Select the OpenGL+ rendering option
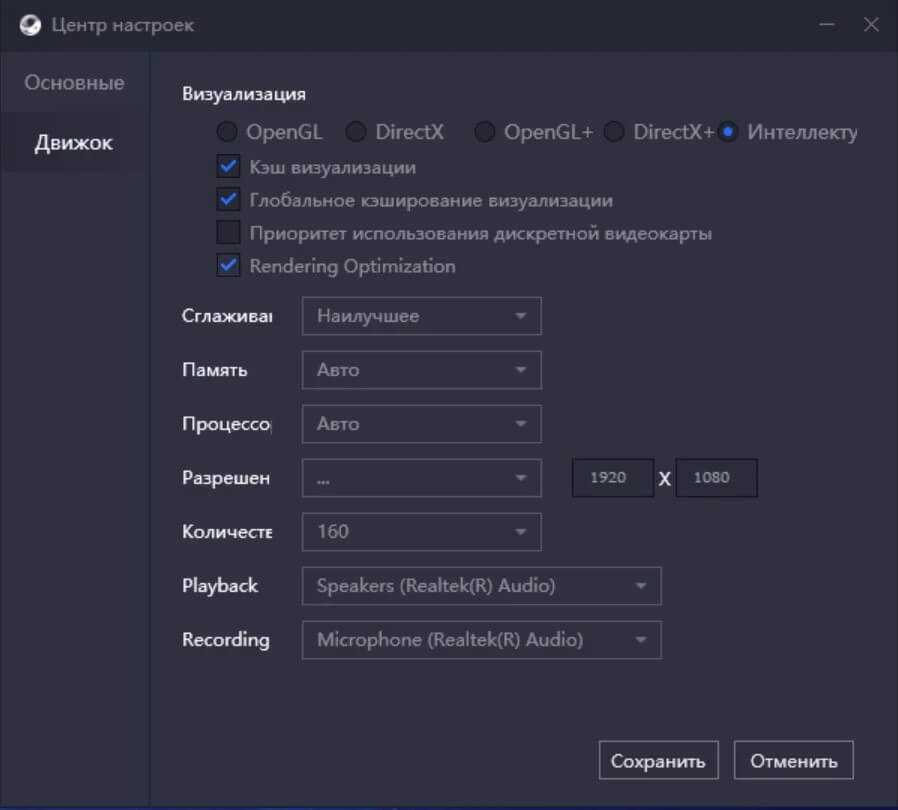898x810 pixels. 485,132
